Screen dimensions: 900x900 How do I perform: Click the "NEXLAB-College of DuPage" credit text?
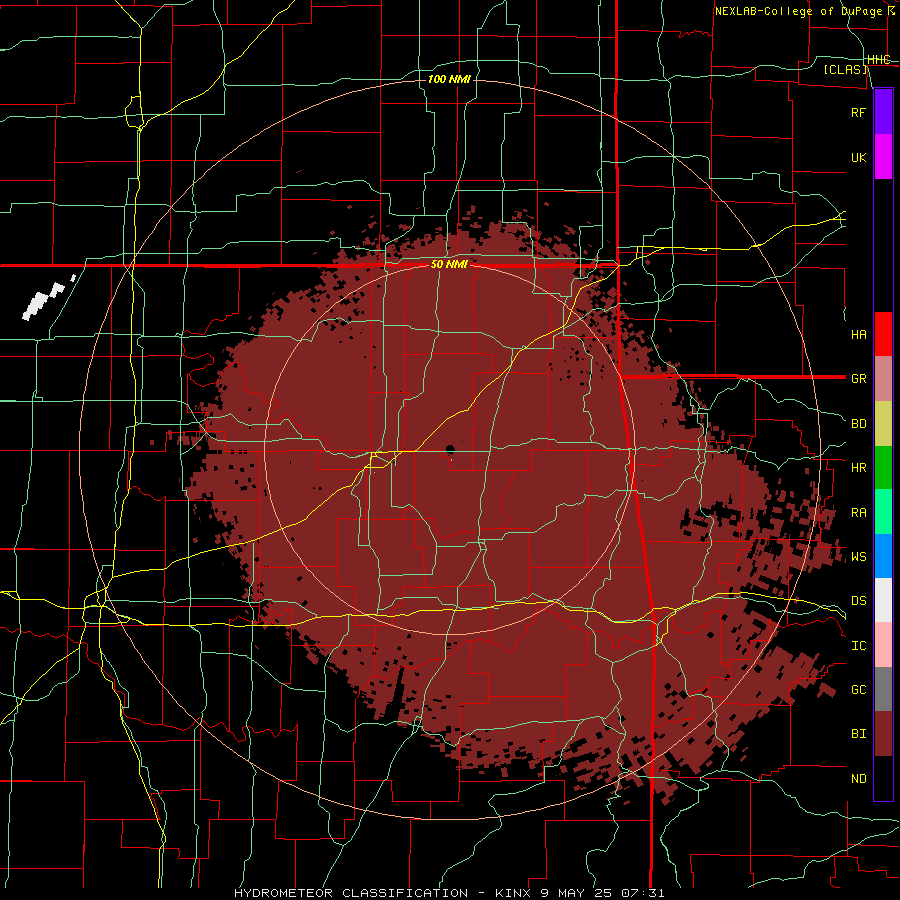point(798,11)
